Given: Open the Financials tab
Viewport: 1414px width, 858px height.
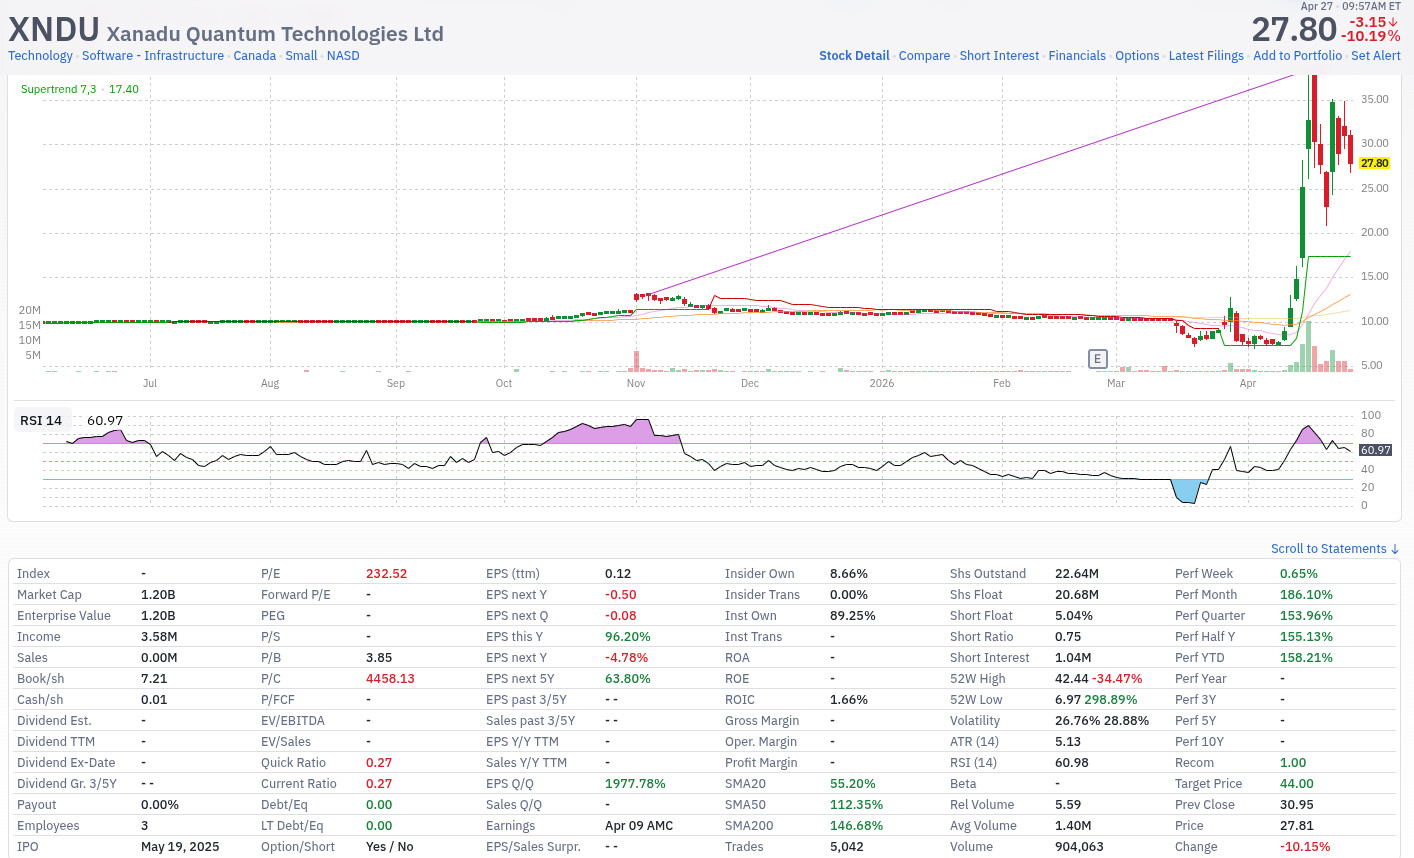Looking at the screenshot, I should (1077, 56).
